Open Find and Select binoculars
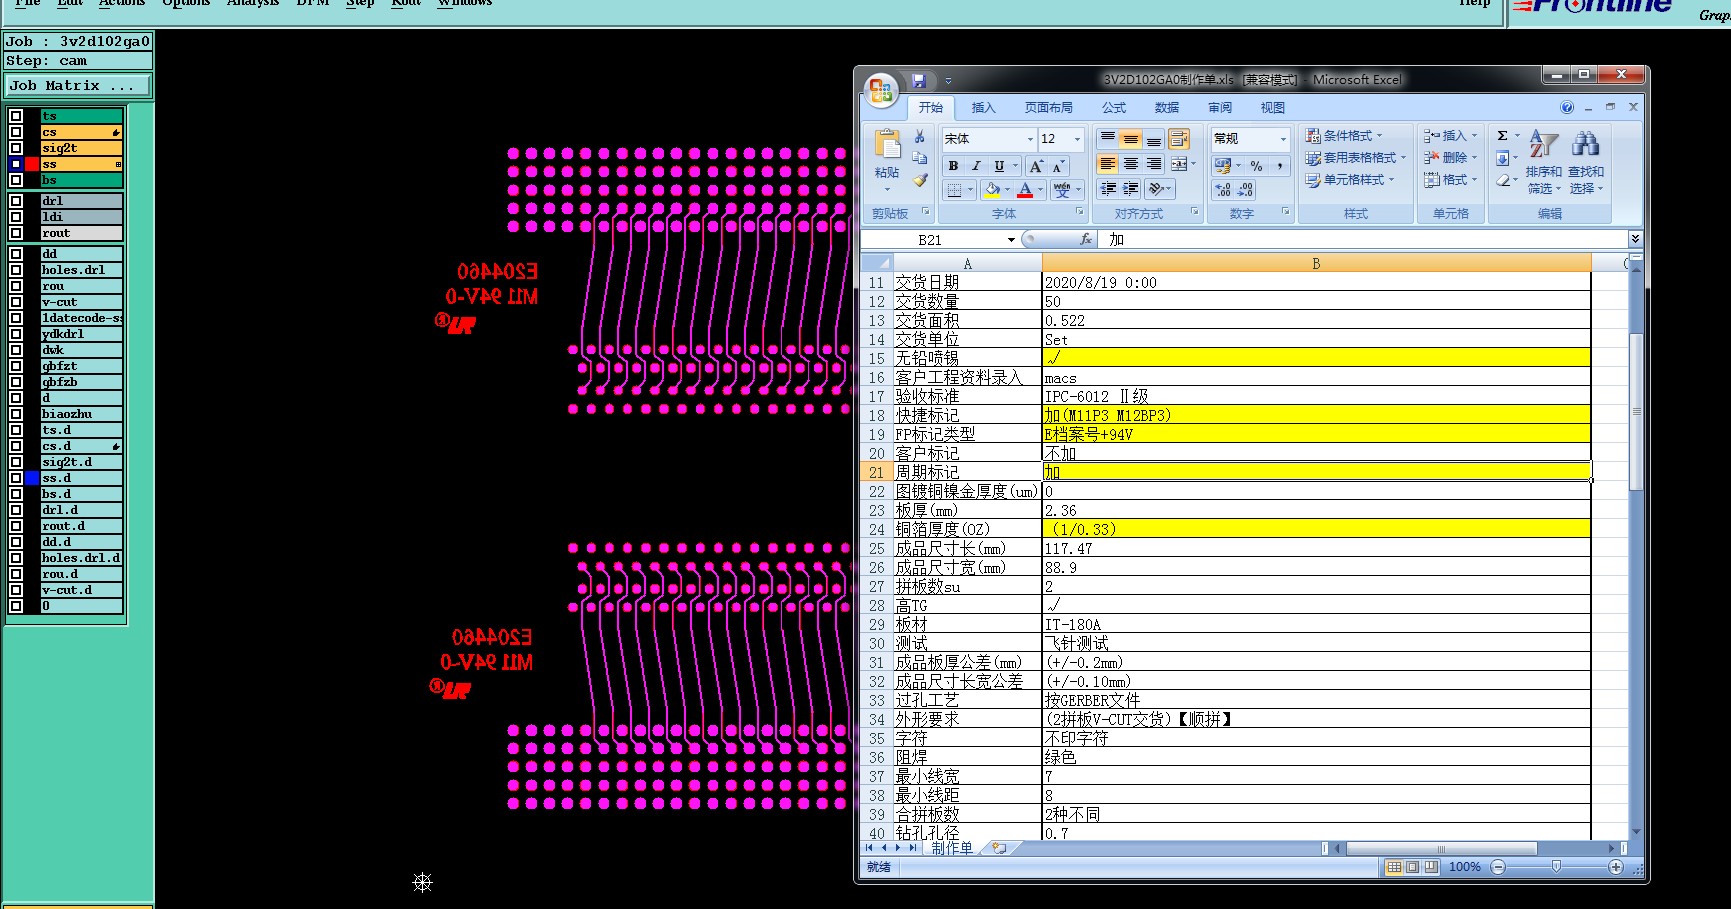1731x909 pixels. (1585, 161)
